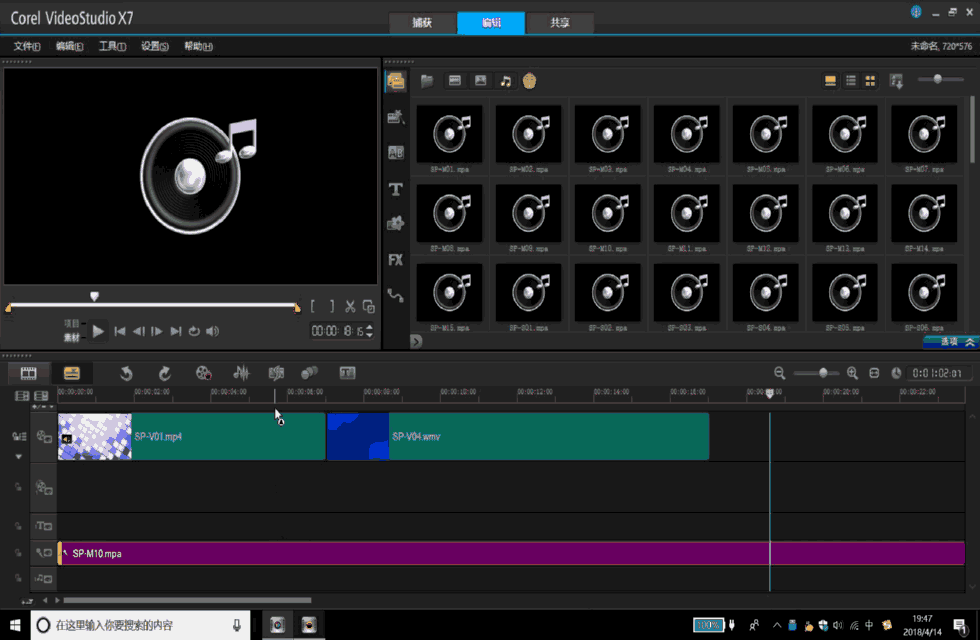The width and height of the screenshot is (980, 640).
Task: Open the Sound Mixer waveform icon
Action: coord(241,373)
